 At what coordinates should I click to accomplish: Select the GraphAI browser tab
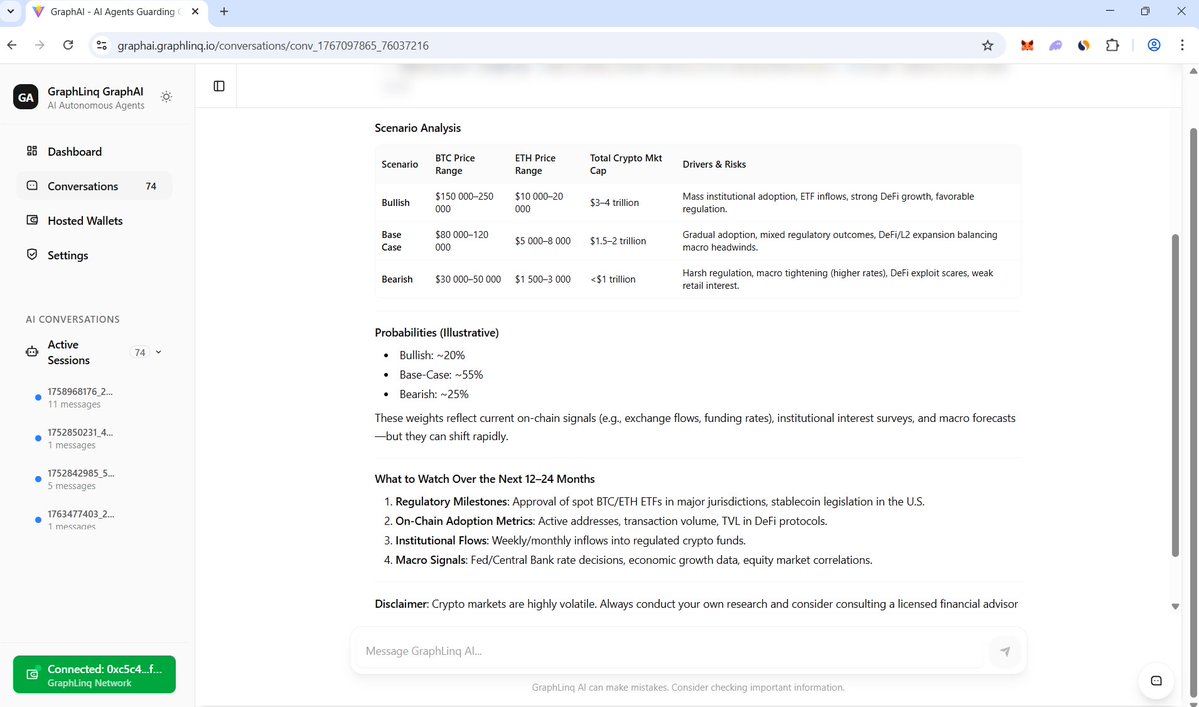pyautogui.click(x=116, y=11)
